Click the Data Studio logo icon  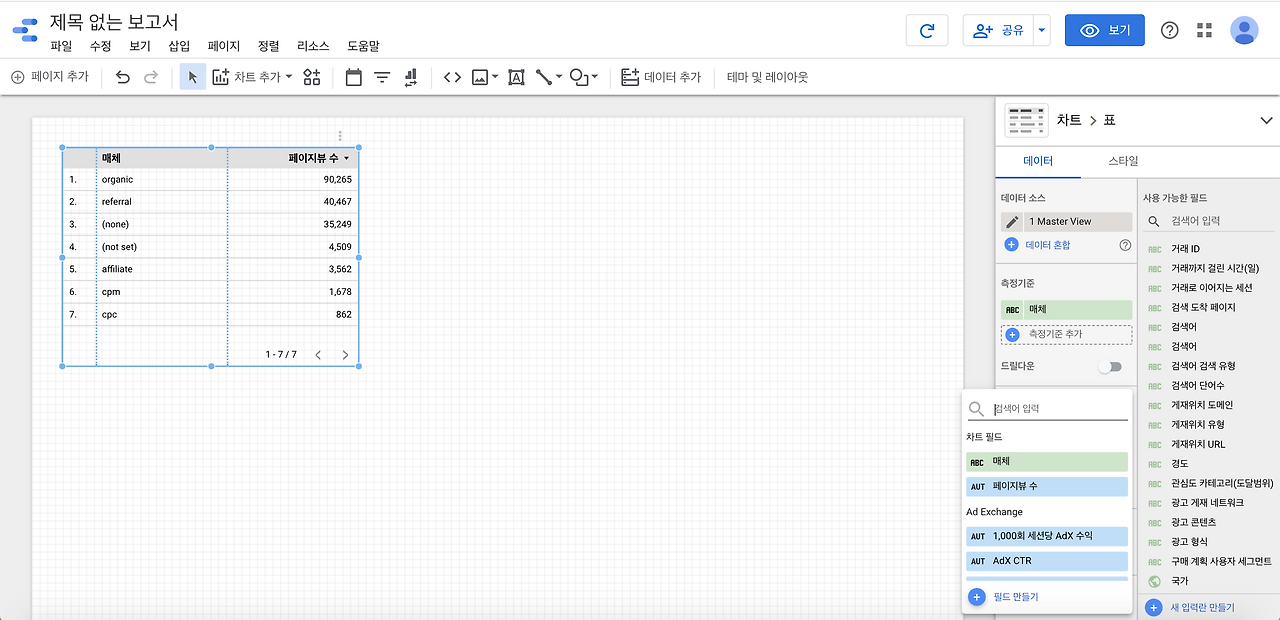click(25, 30)
